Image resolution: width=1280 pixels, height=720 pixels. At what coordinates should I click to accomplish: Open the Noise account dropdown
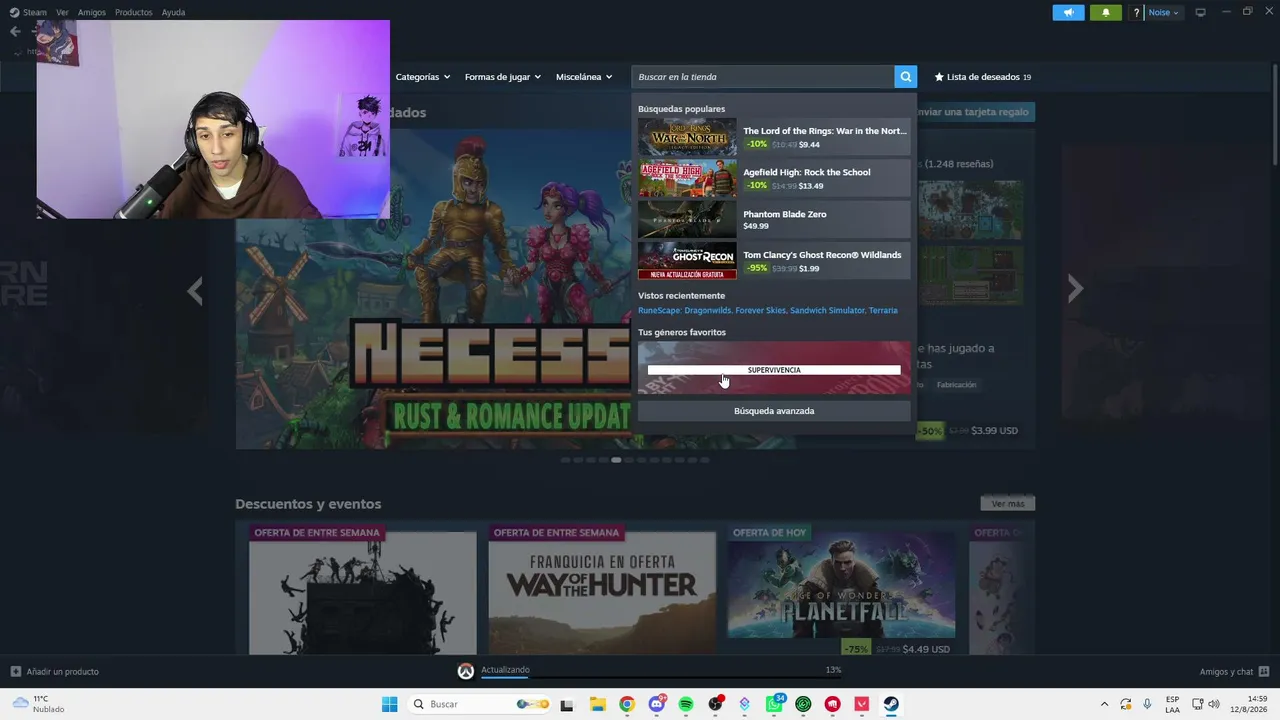[1164, 12]
